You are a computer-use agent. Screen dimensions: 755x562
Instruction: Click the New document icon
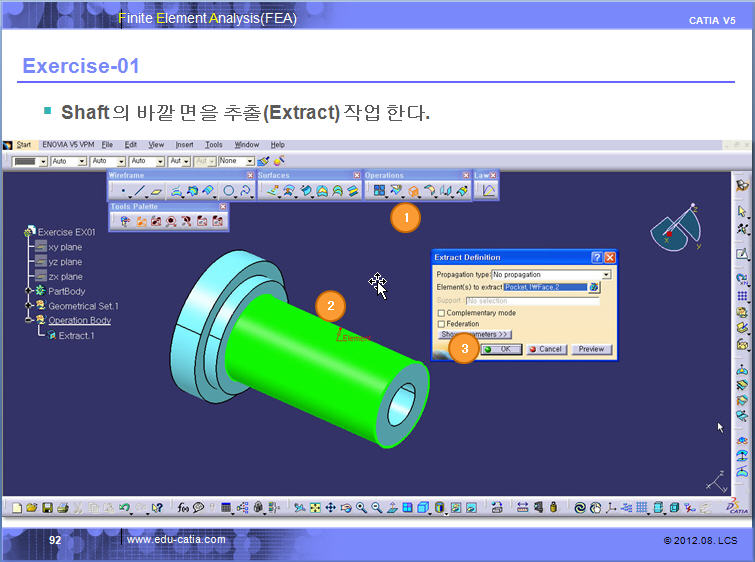(17, 507)
